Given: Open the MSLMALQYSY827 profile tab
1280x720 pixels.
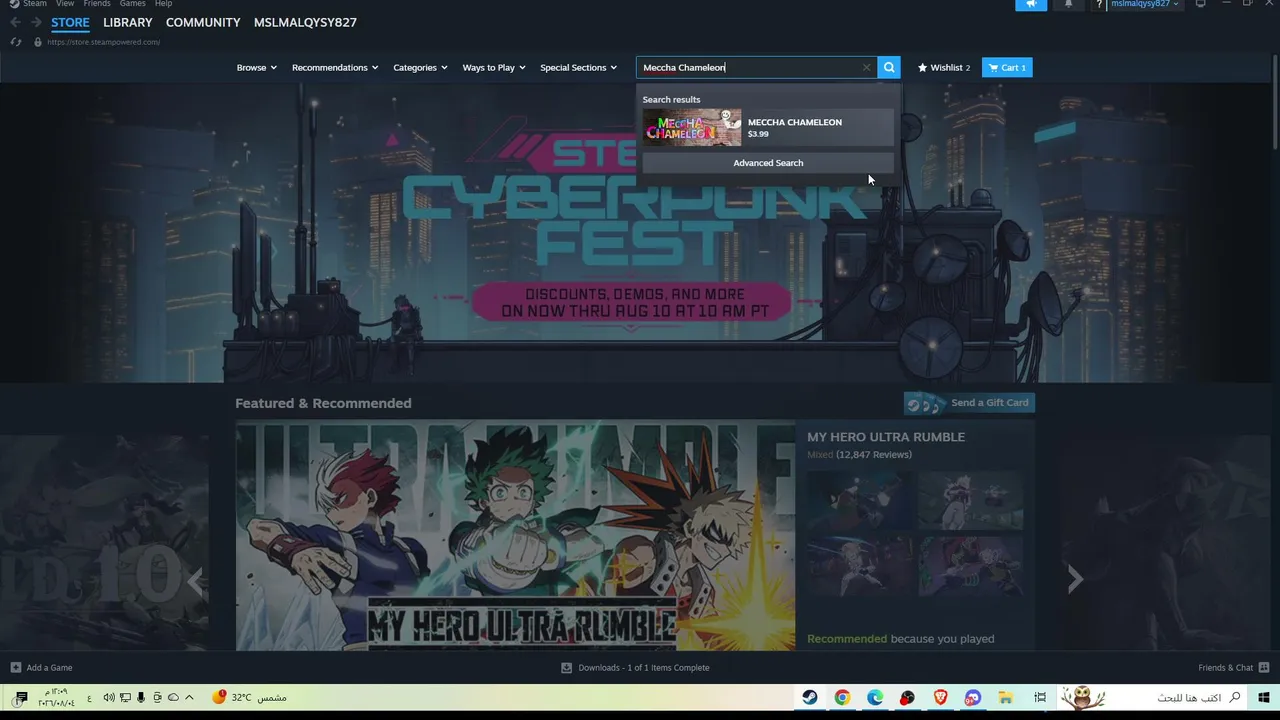Looking at the screenshot, I should click(x=305, y=22).
